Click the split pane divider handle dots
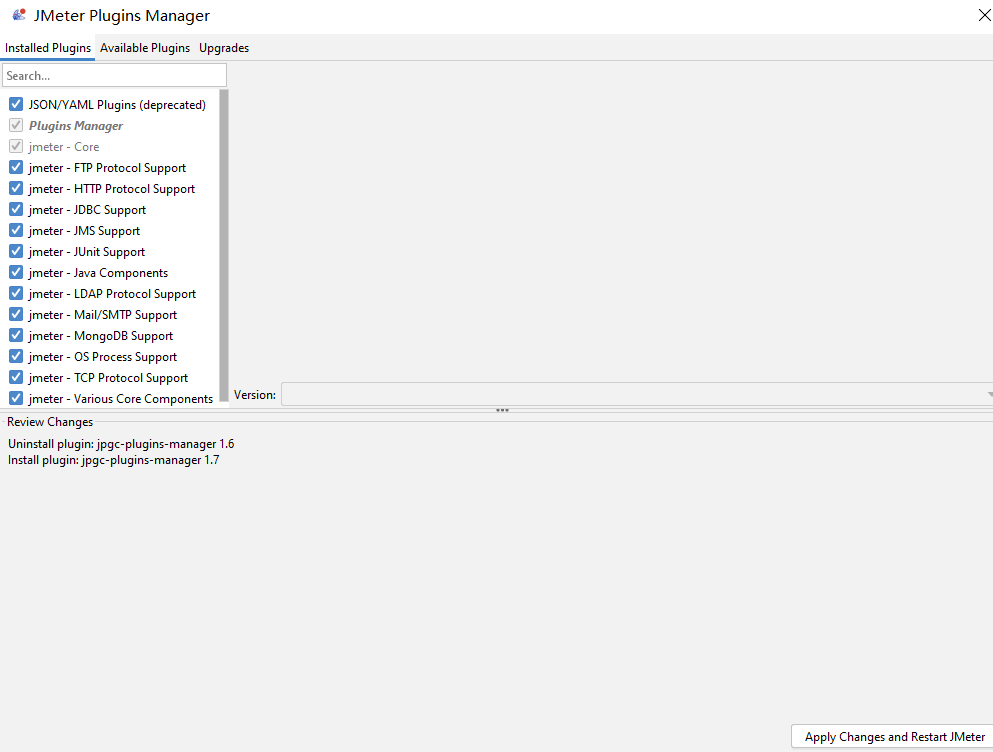Viewport: 993px width, 752px height. [502, 411]
